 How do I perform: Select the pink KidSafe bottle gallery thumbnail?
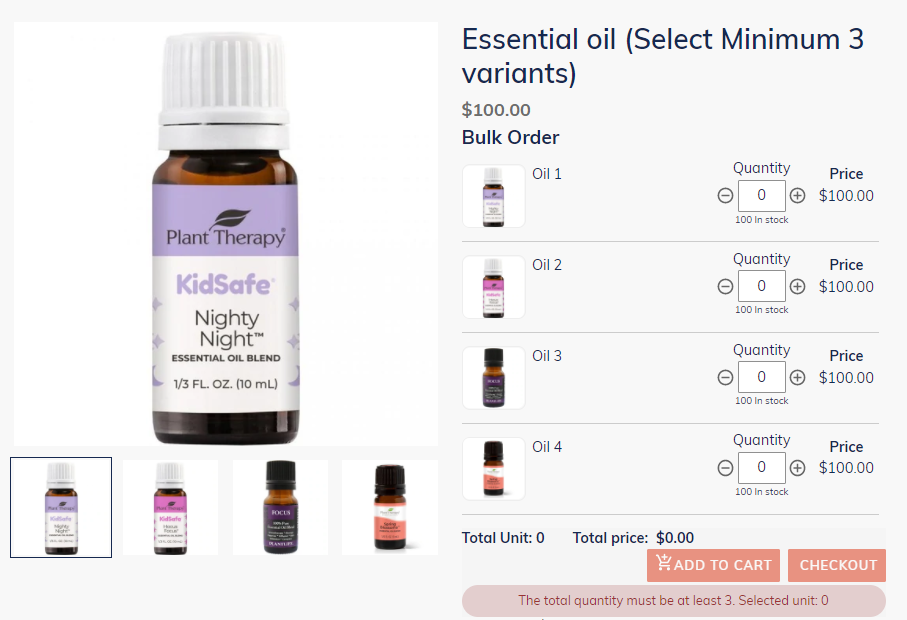point(170,507)
